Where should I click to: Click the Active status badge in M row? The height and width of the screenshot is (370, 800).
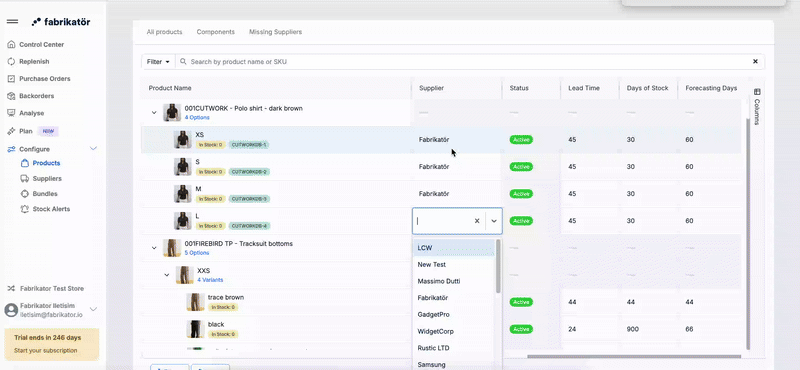[x=521, y=194]
